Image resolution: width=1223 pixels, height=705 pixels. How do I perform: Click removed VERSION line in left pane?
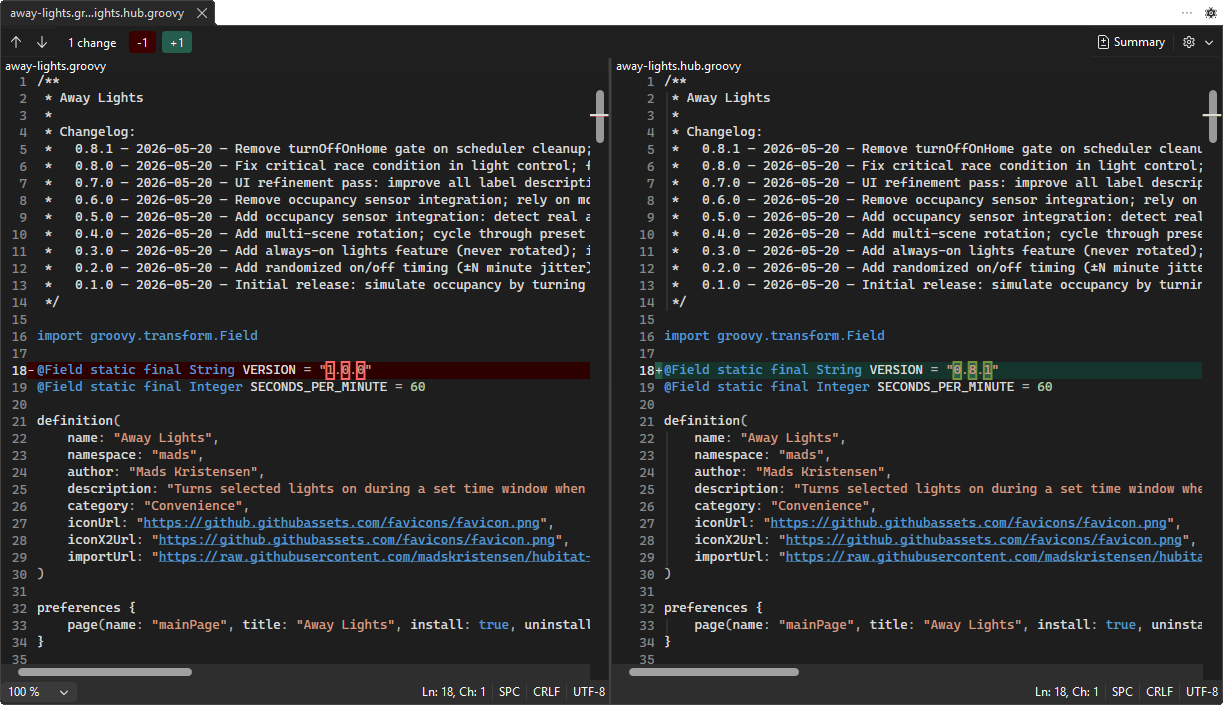[x=313, y=370]
